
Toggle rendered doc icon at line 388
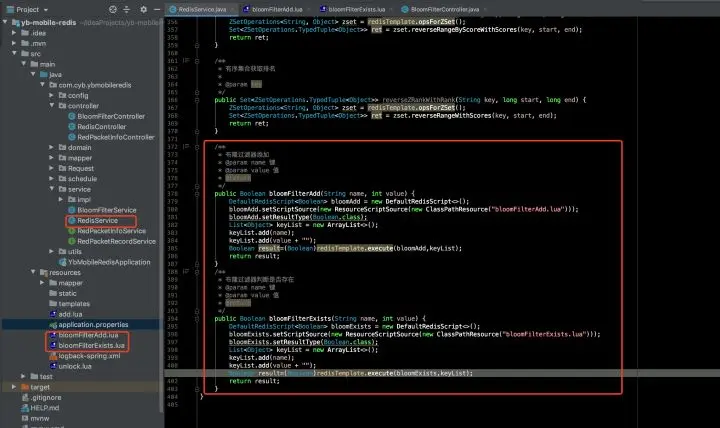tap(186, 271)
